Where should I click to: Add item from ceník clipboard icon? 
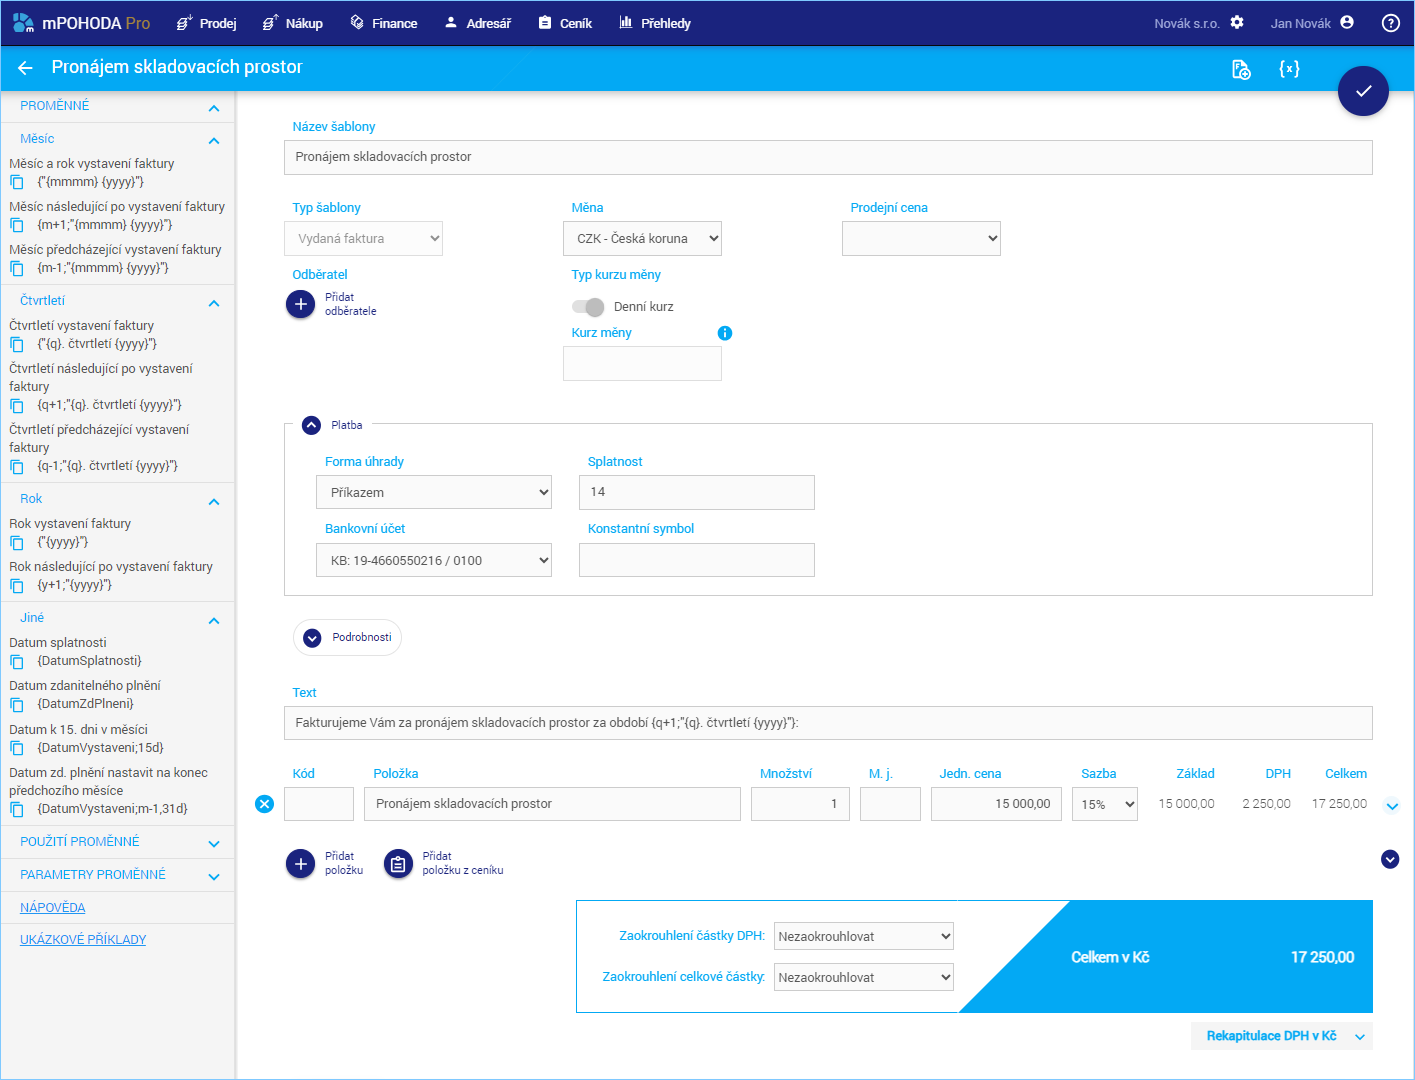[x=398, y=864]
